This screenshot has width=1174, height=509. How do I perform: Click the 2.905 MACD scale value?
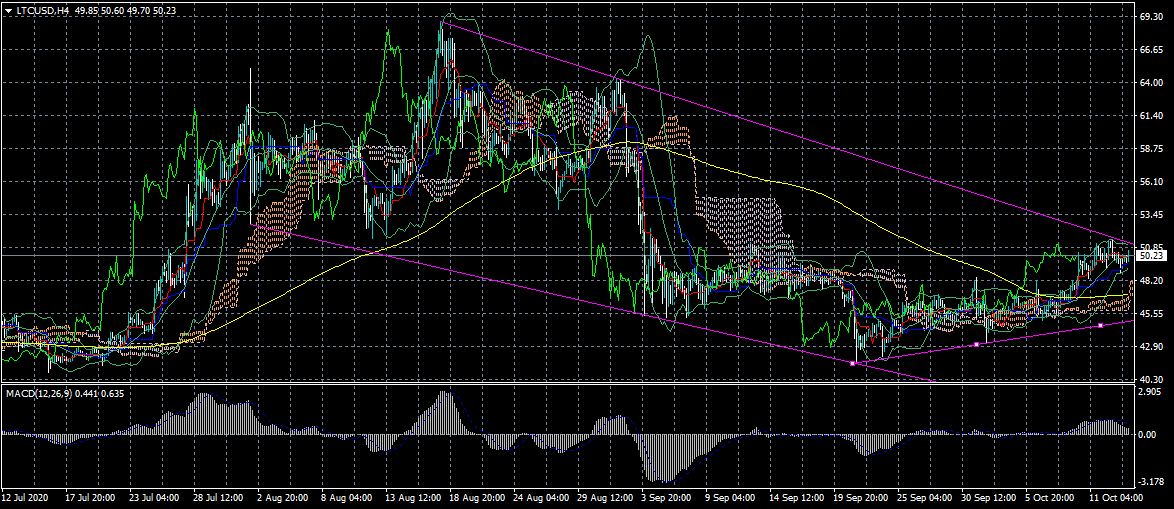click(1149, 391)
